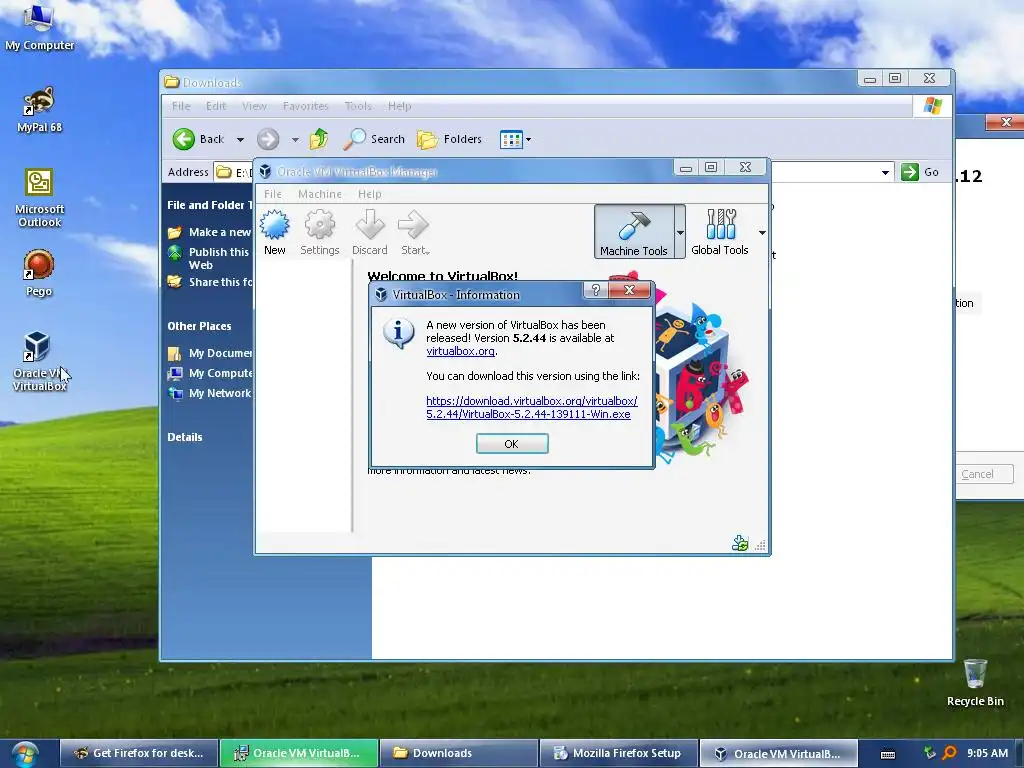Expand the Global Tools dropdown arrow
1024x768 pixels.
click(x=762, y=233)
